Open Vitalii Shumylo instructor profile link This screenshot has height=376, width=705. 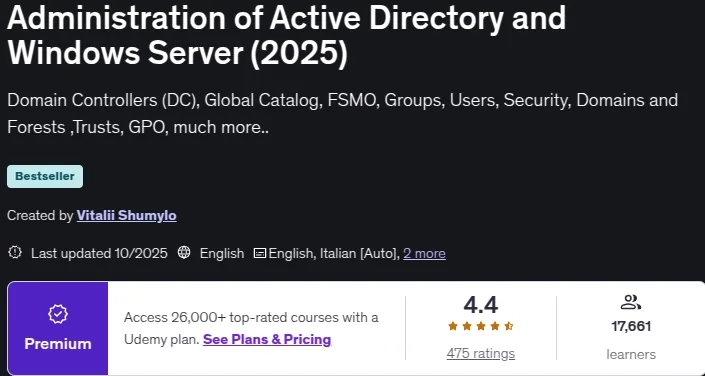[126, 215]
